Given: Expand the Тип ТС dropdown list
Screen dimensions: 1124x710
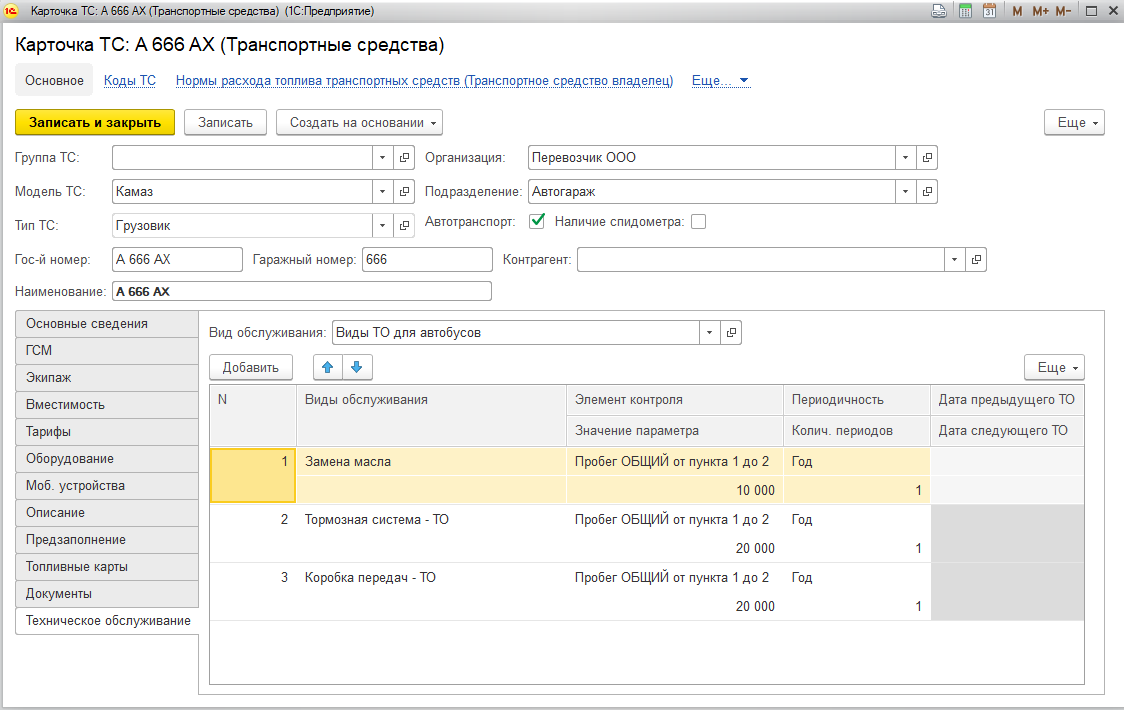Looking at the screenshot, I should tap(383, 226).
